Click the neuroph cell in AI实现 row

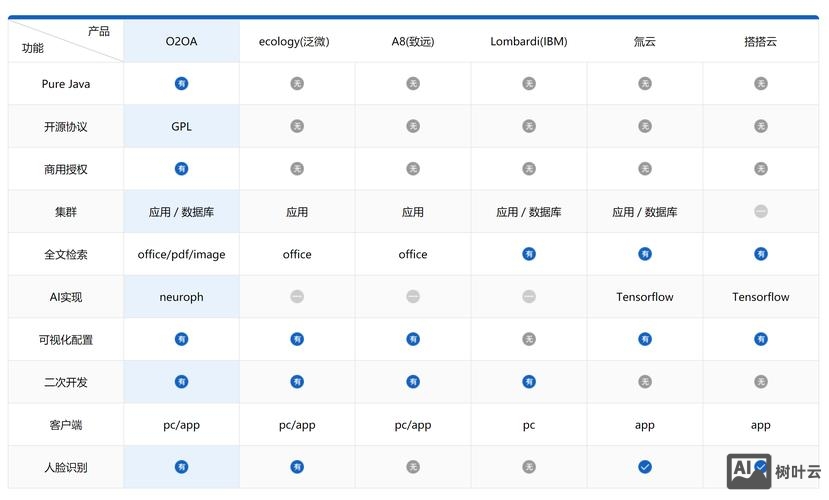pyautogui.click(x=181, y=297)
